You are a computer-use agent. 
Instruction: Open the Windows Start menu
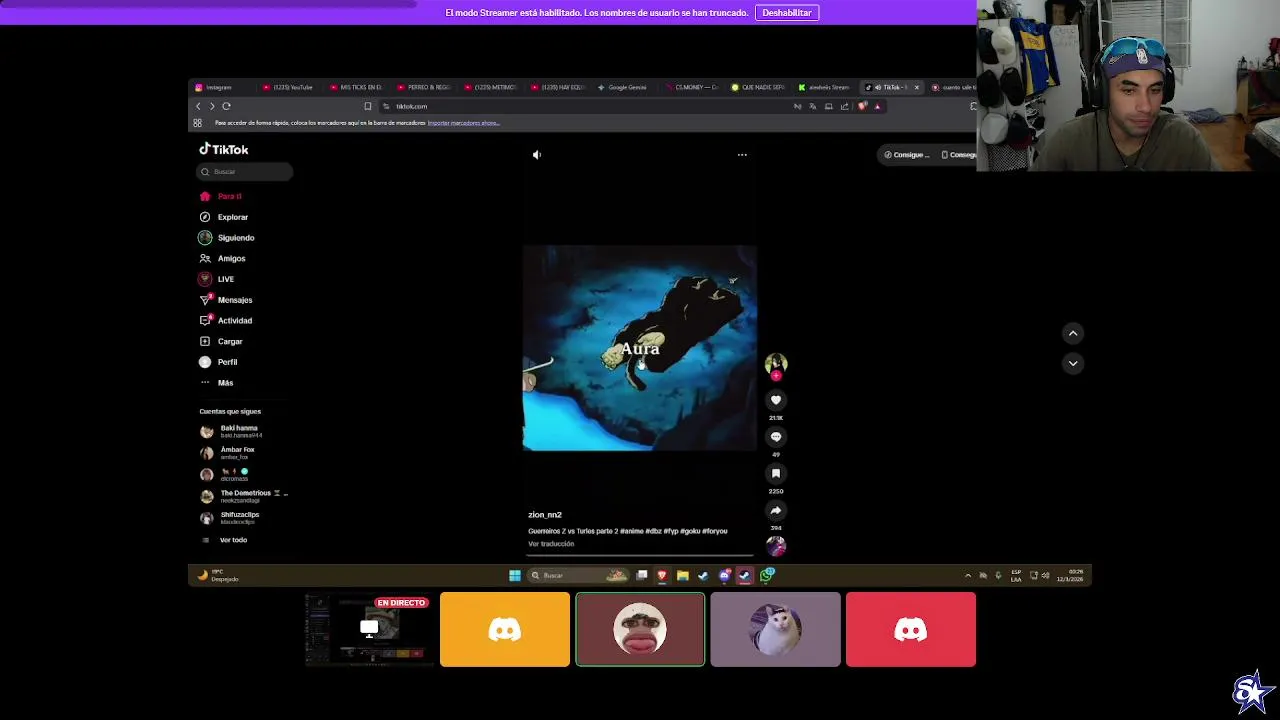coord(515,575)
